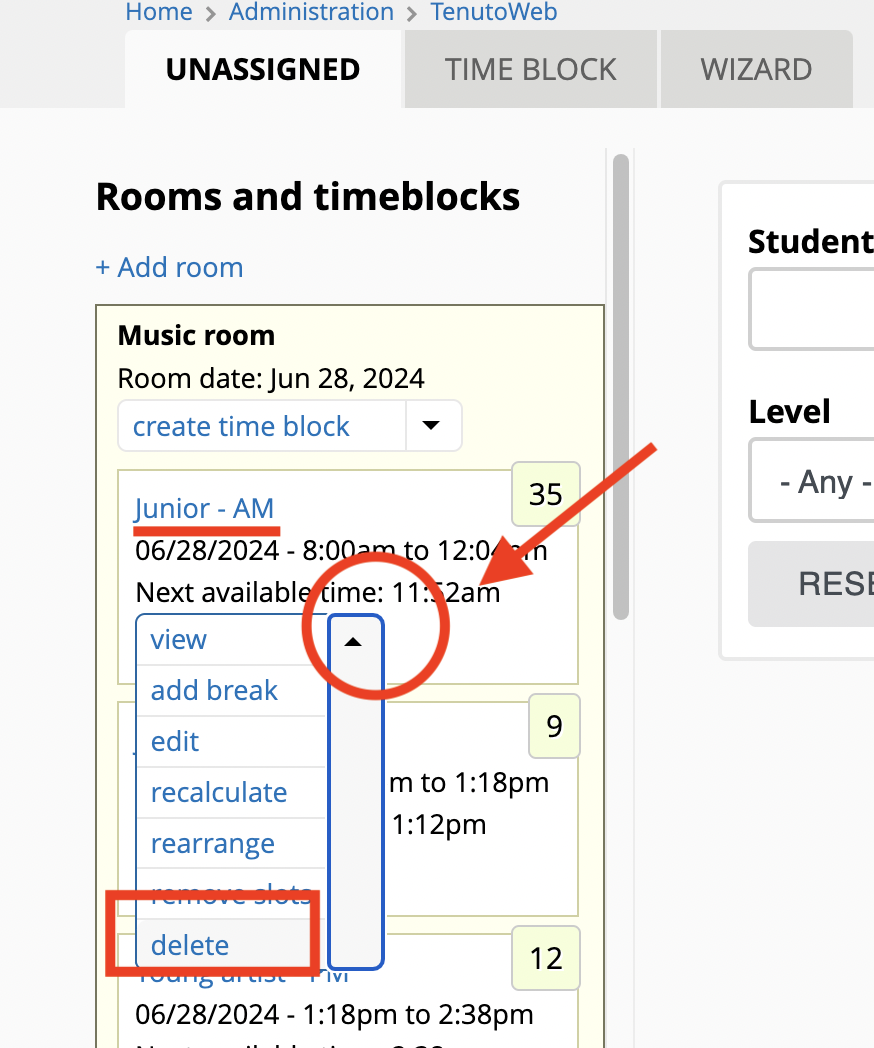Open the Administration breadcrumb link
874x1048 pixels.
click(x=311, y=12)
